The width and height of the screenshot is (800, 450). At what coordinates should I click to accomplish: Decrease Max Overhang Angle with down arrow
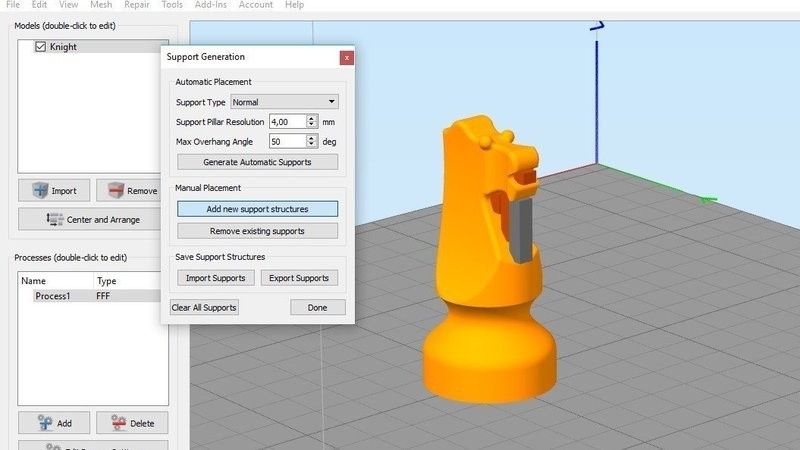tap(312, 145)
